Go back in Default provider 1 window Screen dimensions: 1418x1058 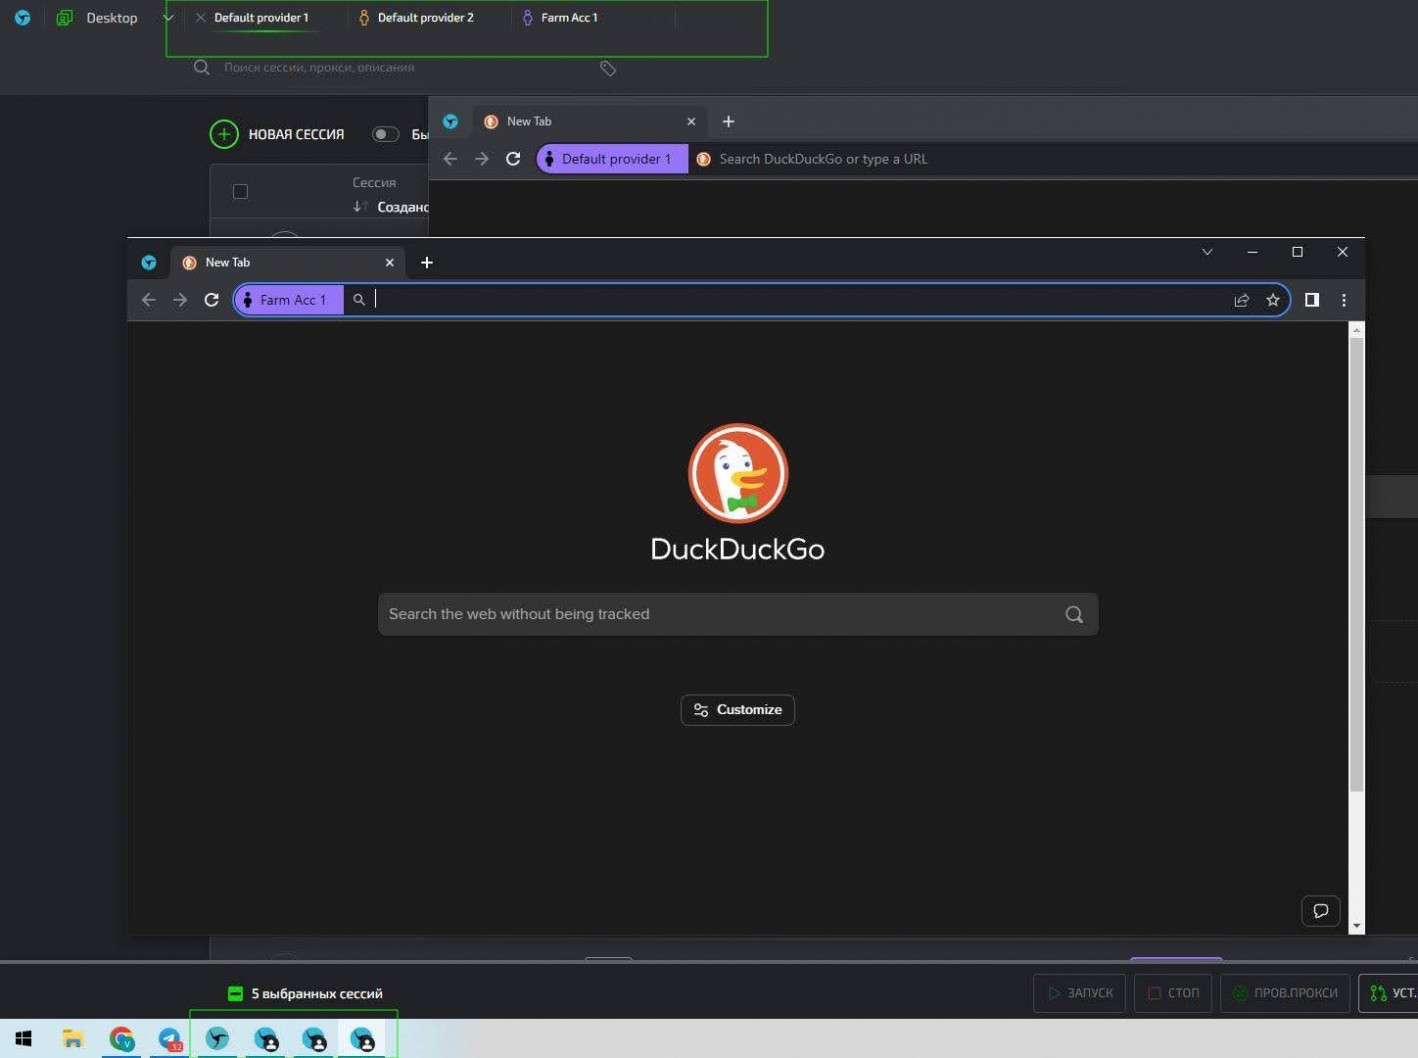450,159
